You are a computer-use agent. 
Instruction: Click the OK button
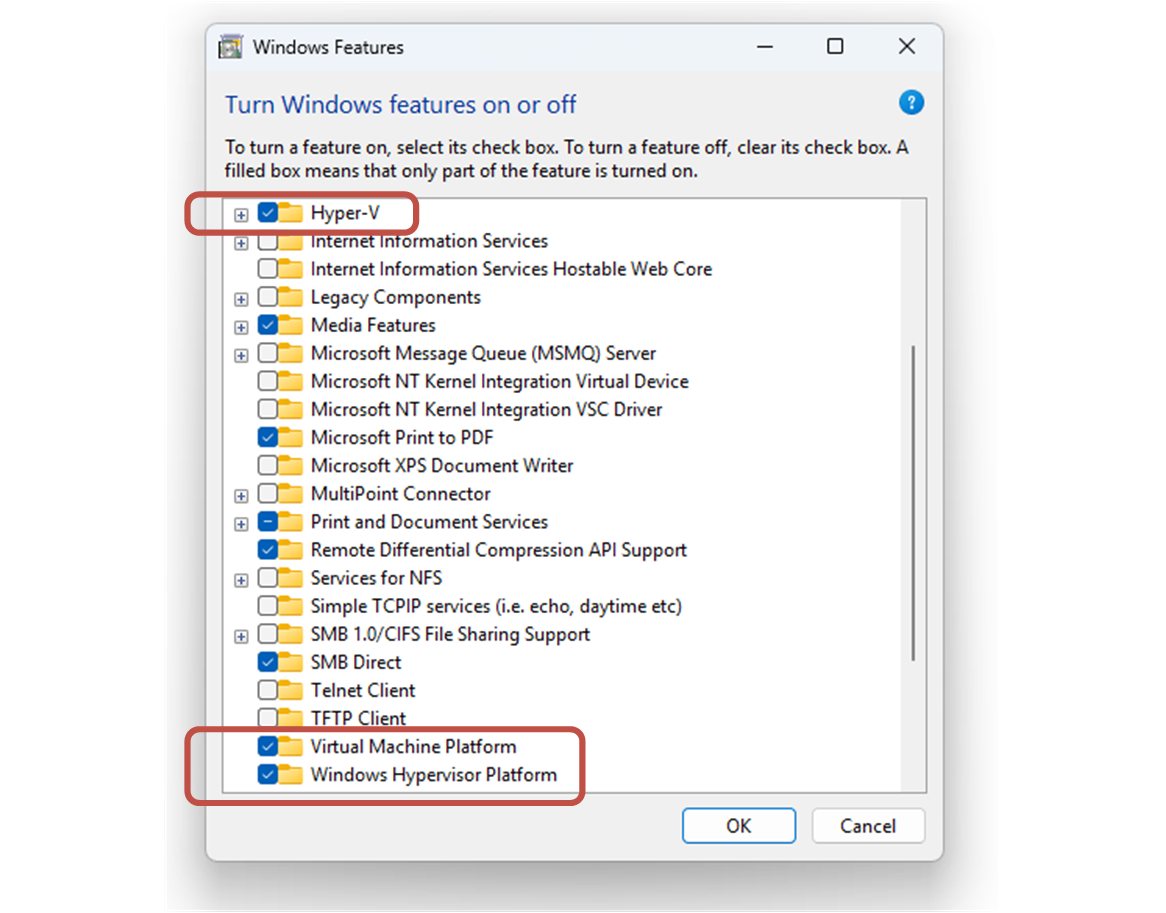pyautogui.click(x=738, y=826)
